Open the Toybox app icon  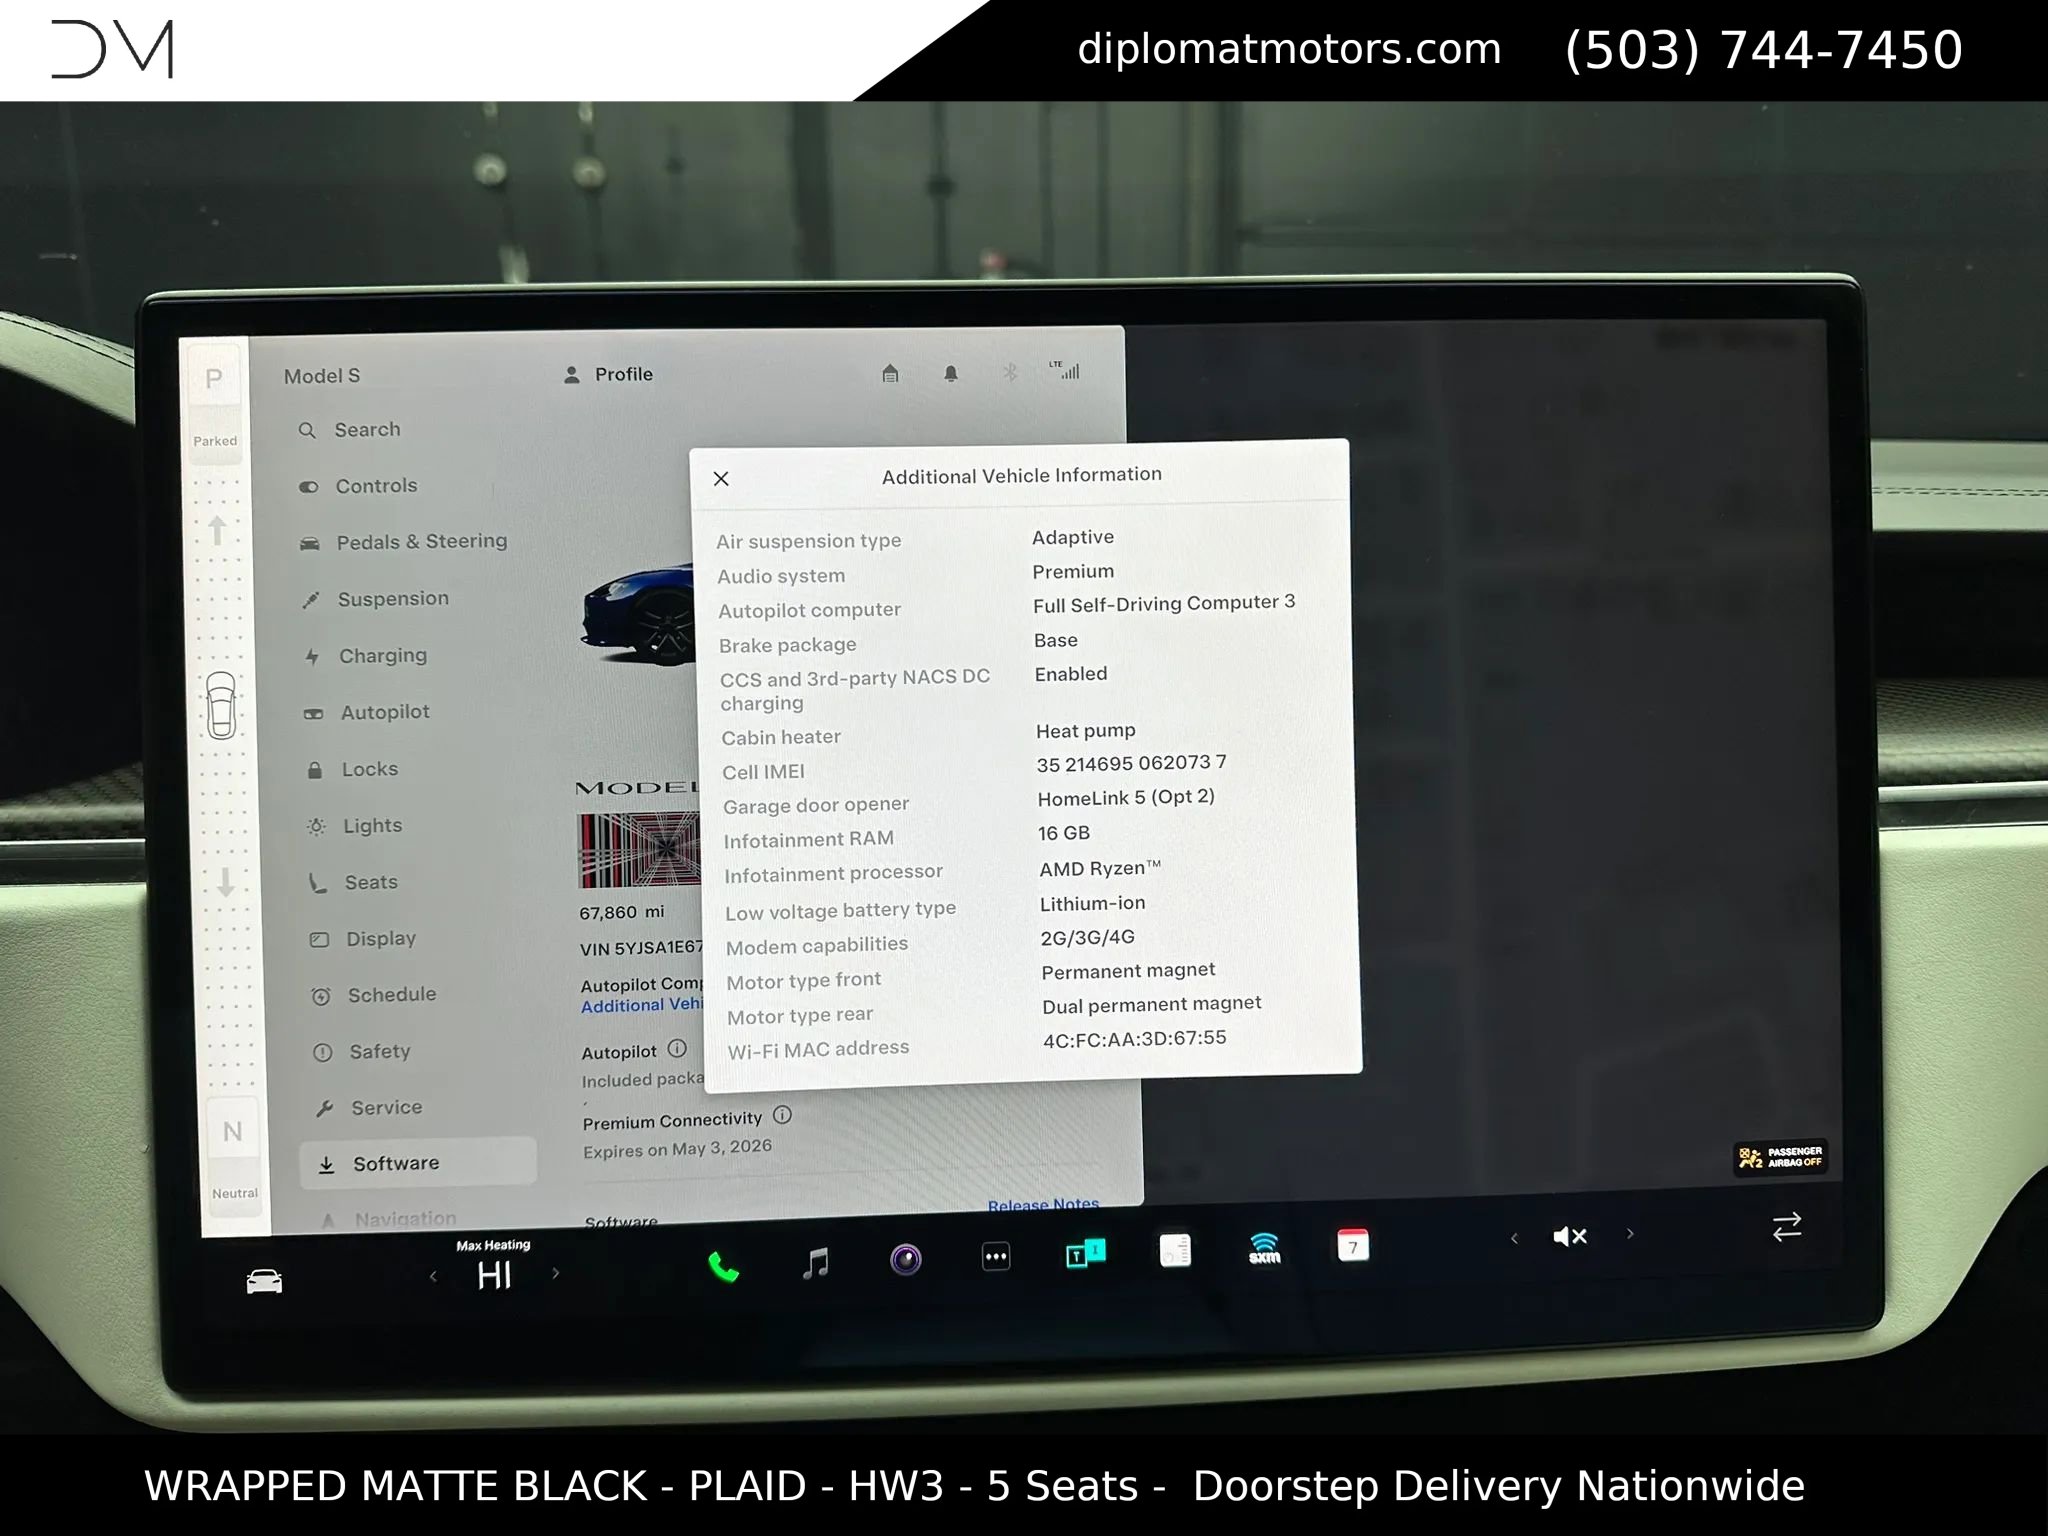1085,1253
